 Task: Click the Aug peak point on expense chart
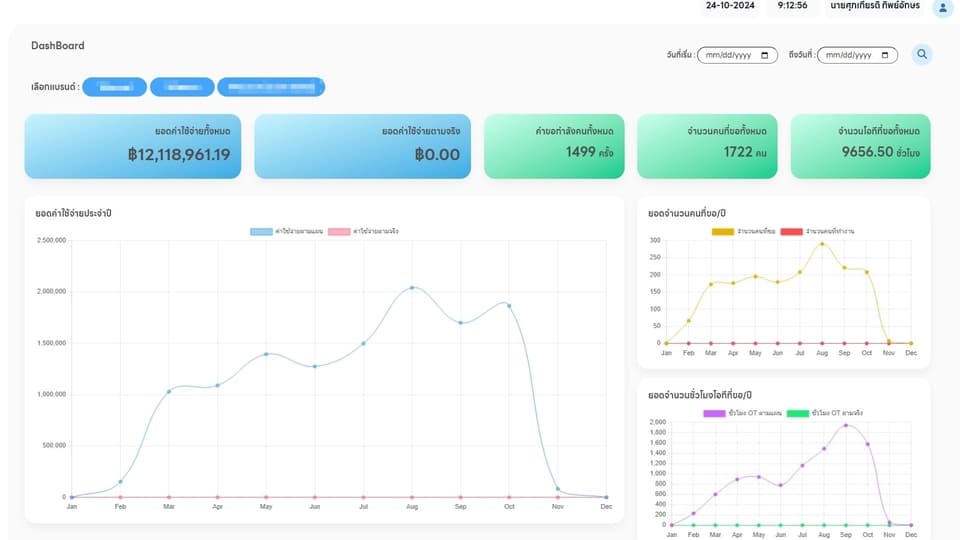pos(412,288)
